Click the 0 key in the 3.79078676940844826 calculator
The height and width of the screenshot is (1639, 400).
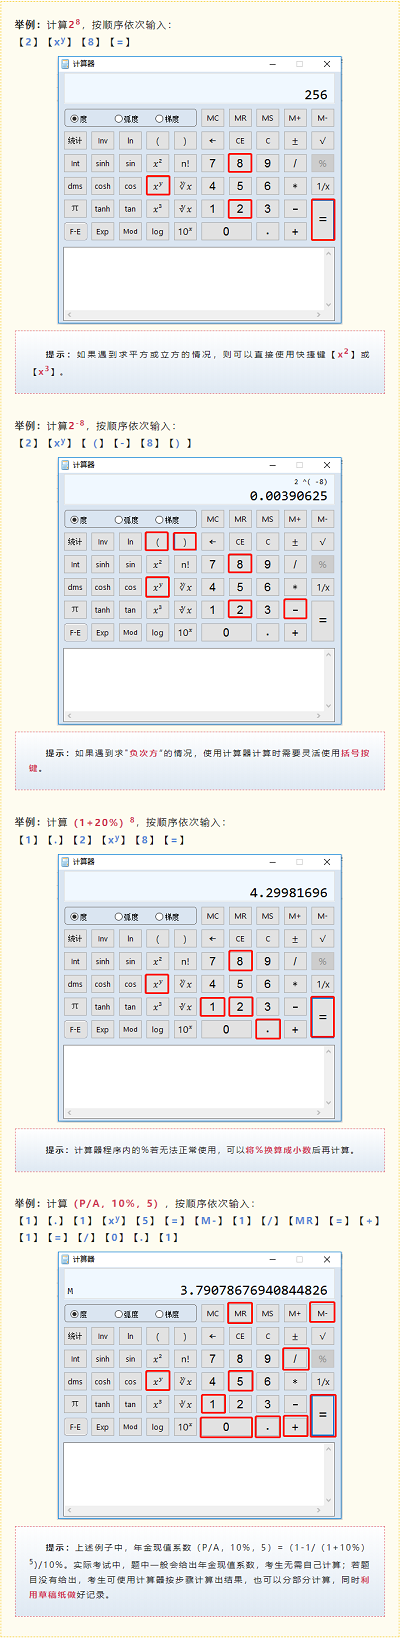226,1427
